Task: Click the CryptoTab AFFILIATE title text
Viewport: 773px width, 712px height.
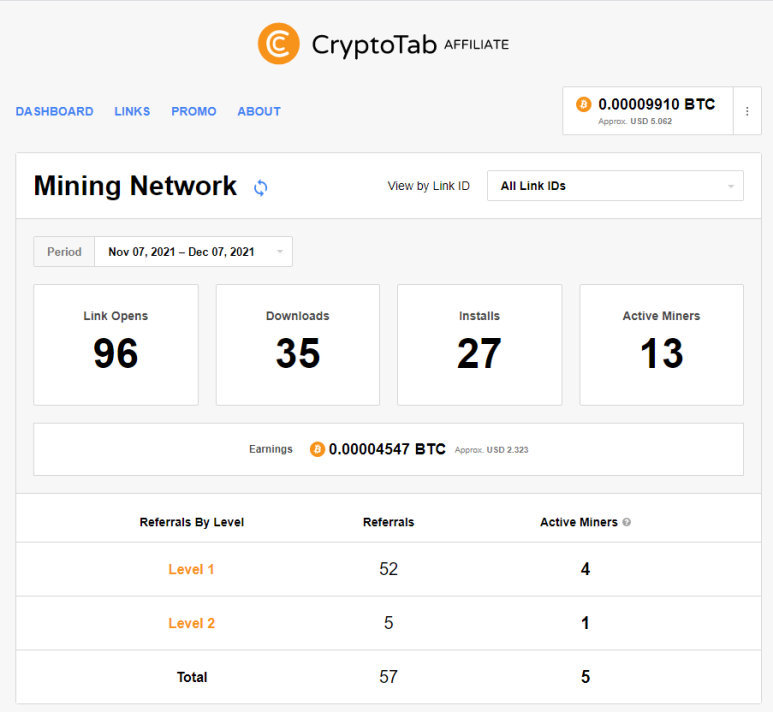Action: pos(410,45)
